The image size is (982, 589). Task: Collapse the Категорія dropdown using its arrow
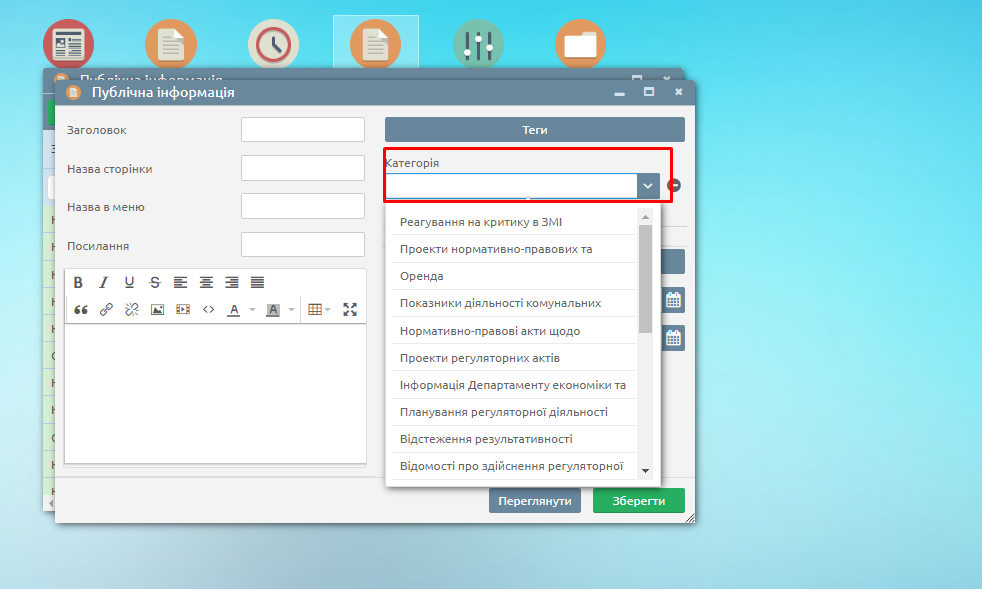click(648, 186)
